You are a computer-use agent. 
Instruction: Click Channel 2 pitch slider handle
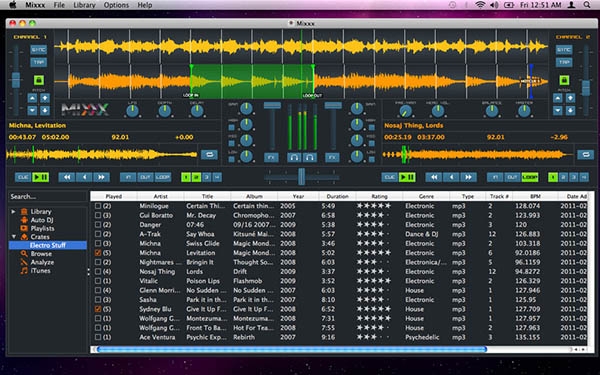coord(586,88)
